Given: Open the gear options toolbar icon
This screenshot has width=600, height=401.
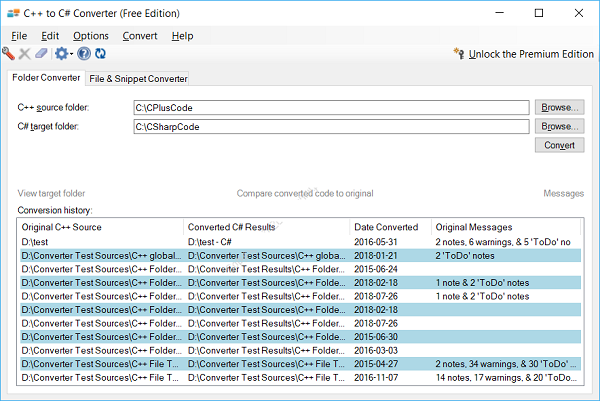Looking at the screenshot, I should [x=61, y=54].
